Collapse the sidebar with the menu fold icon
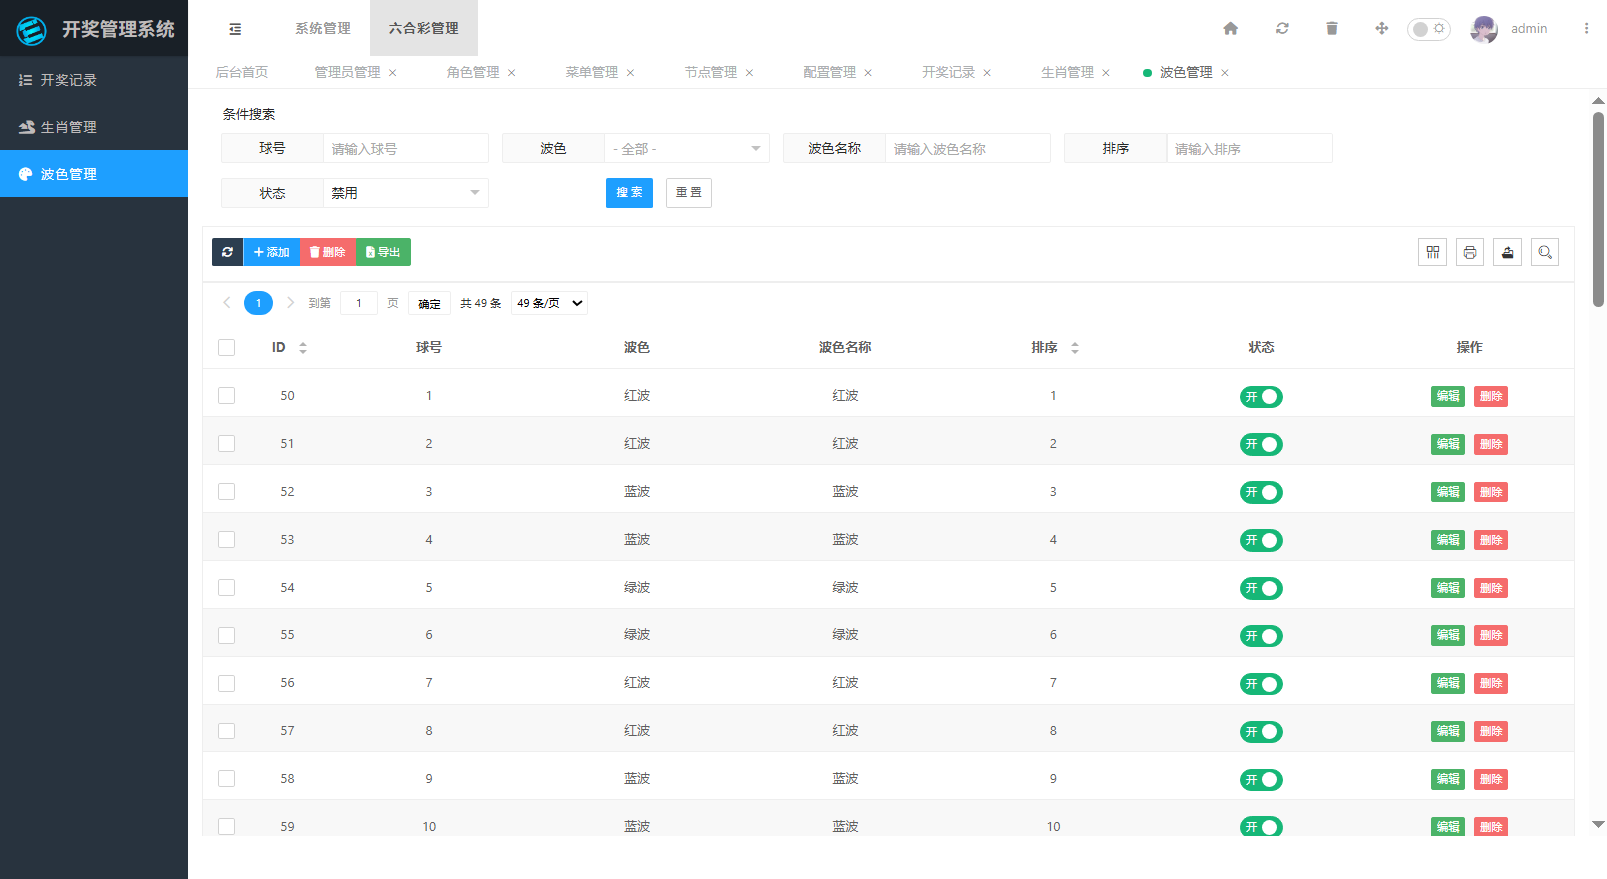The image size is (1607, 879). pyautogui.click(x=235, y=29)
